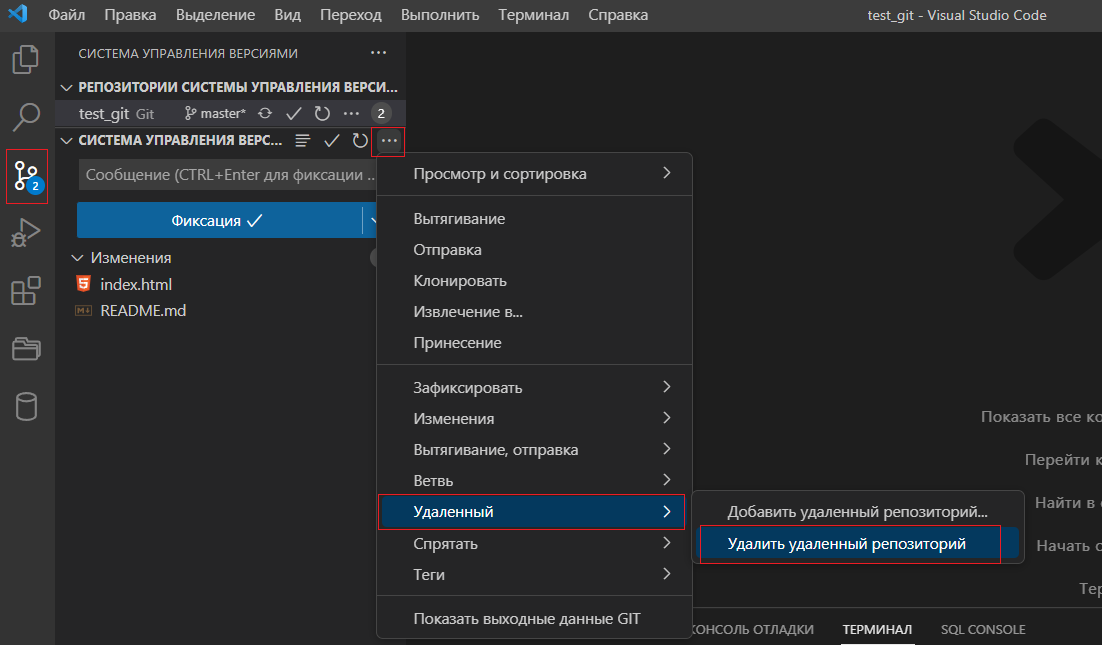The width and height of the screenshot is (1102, 645).
Task: Open more actions on test_git row
Action: 351,113
